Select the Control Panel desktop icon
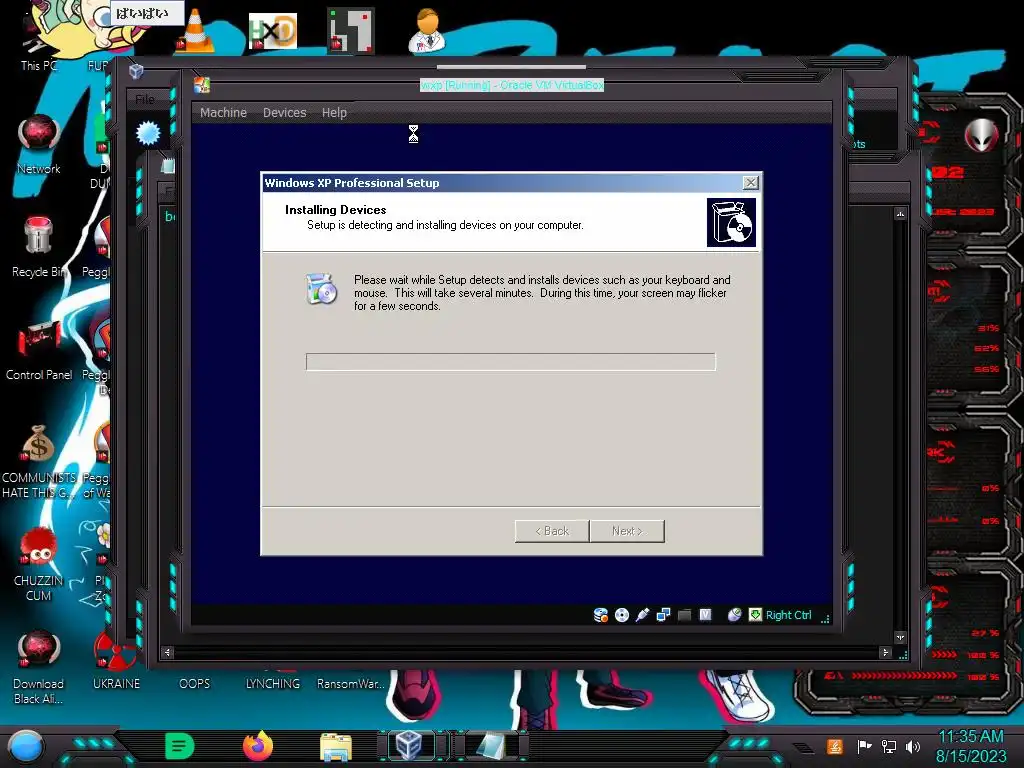Screen dimensions: 1024x768 (39, 350)
